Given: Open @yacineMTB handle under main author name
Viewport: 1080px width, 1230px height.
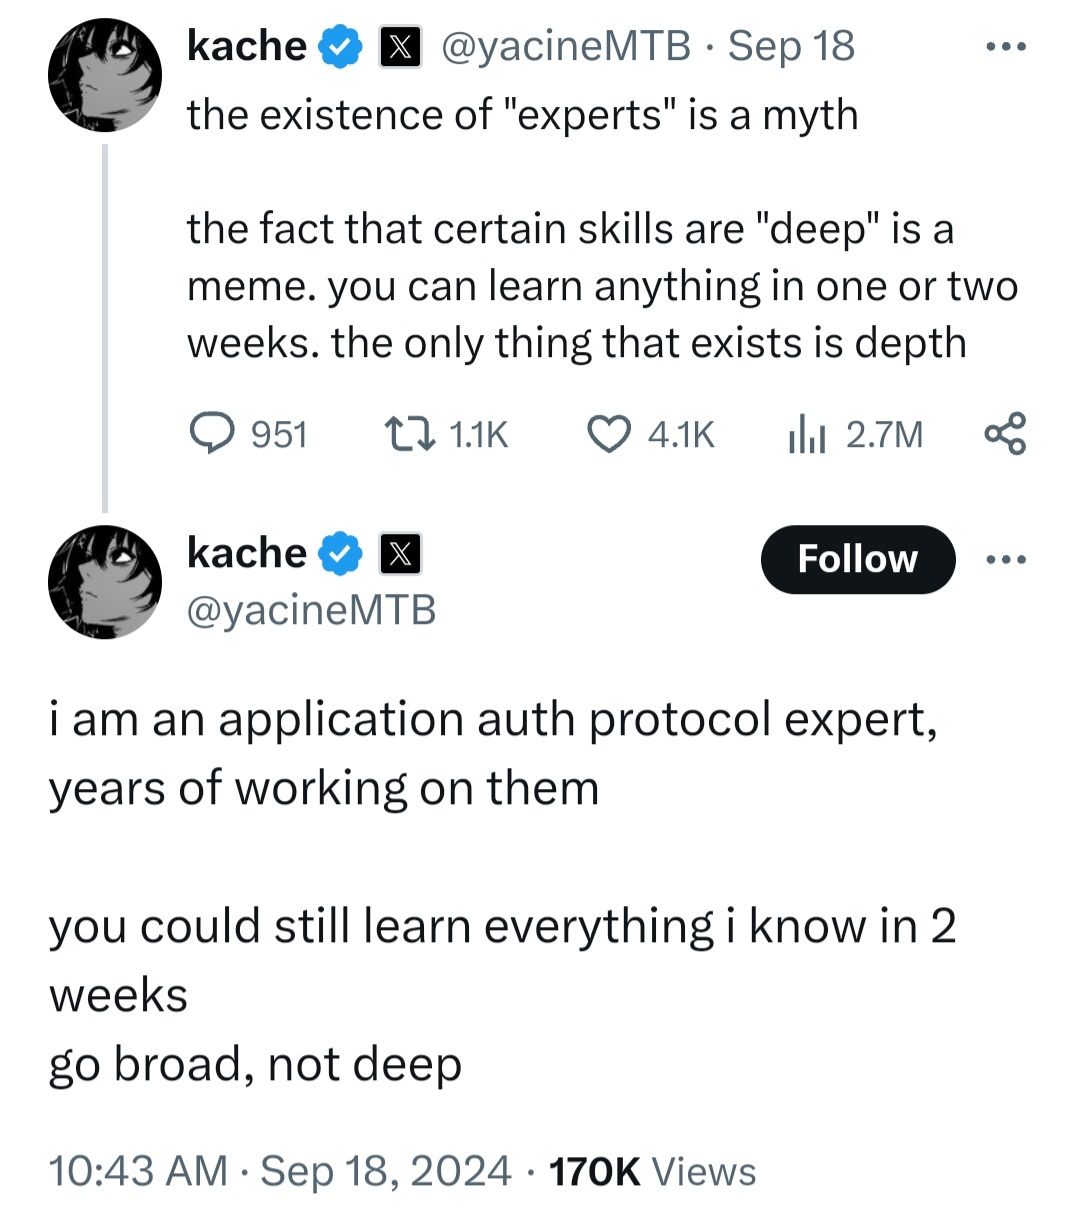Looking at the screenshot, I should click(311, 609).
